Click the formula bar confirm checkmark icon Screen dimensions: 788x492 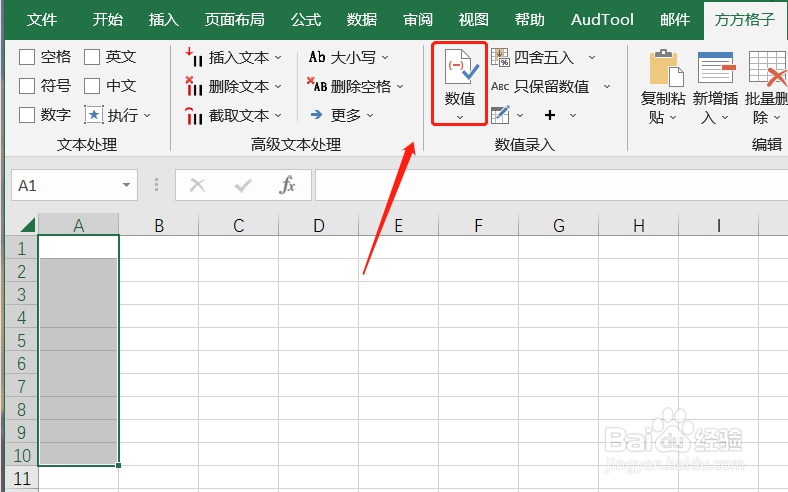pos(243,186)
